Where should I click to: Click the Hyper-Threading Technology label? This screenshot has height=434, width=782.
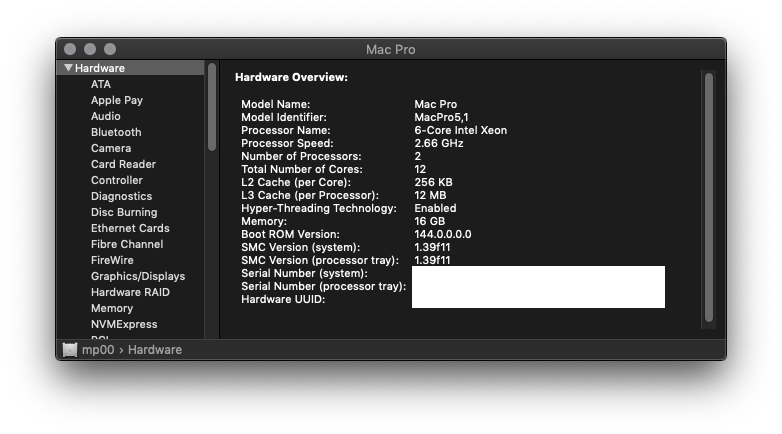tap(319, 208)
